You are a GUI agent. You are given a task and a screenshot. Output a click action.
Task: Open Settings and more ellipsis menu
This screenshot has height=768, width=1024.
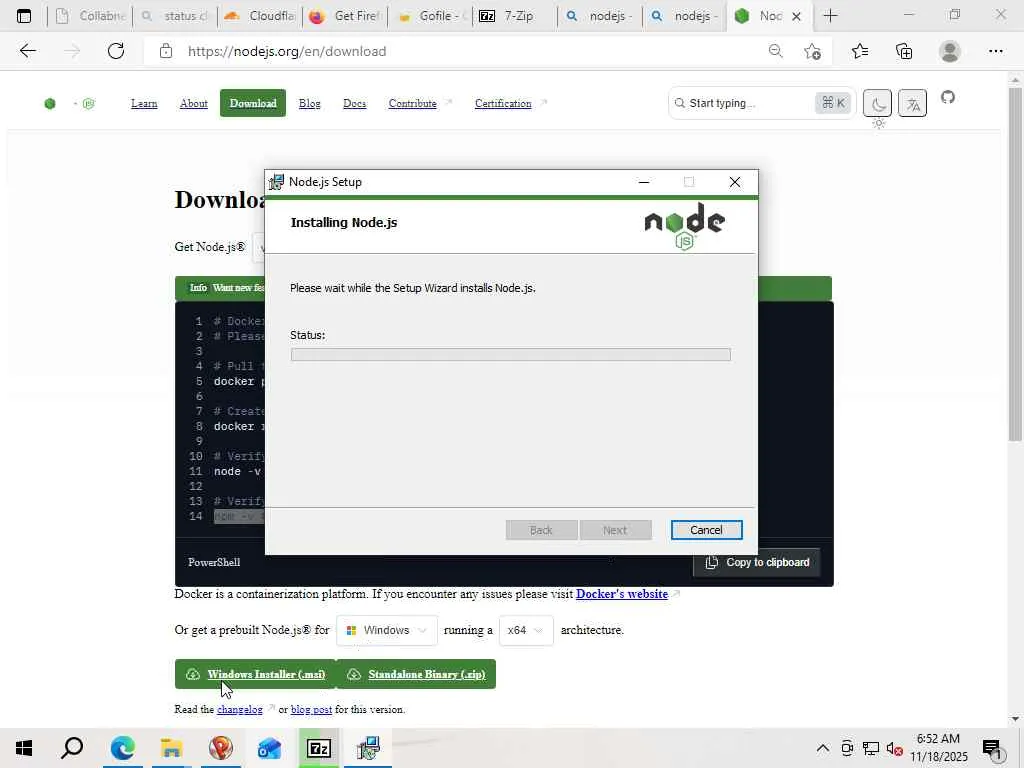[995, 51]
